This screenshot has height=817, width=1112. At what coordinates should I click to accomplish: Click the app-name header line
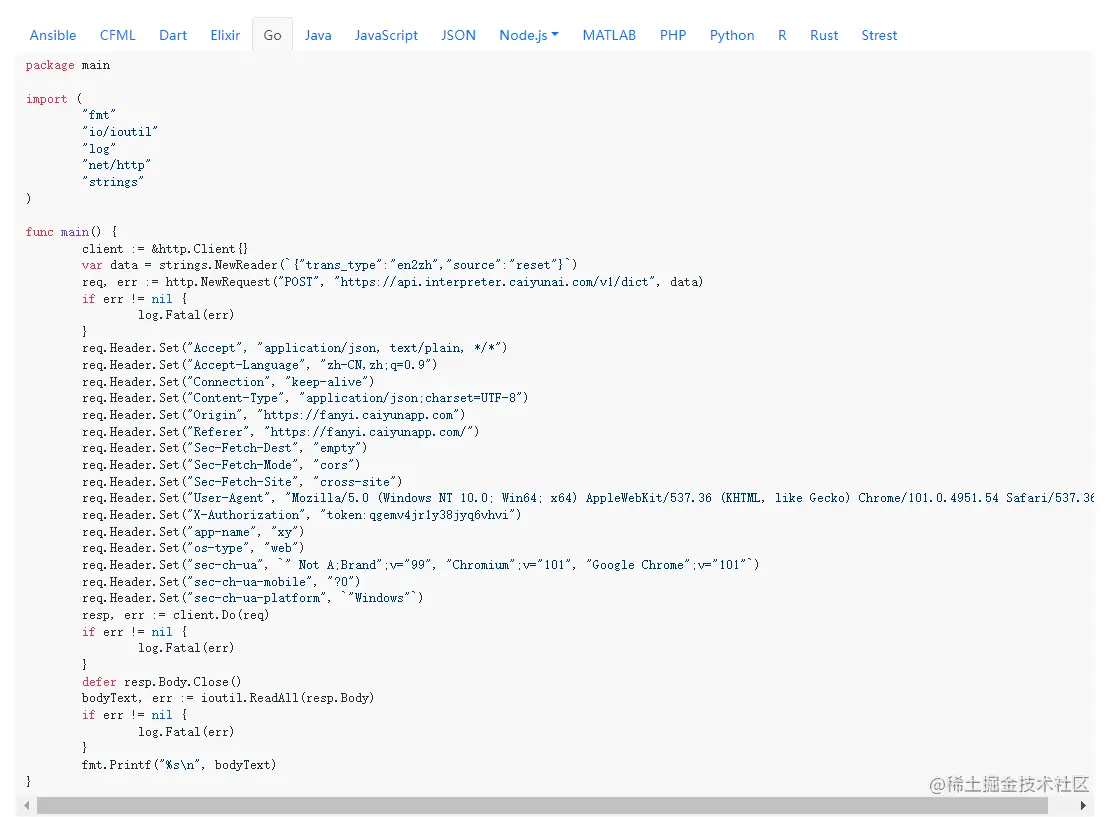[x=193, y=532]
